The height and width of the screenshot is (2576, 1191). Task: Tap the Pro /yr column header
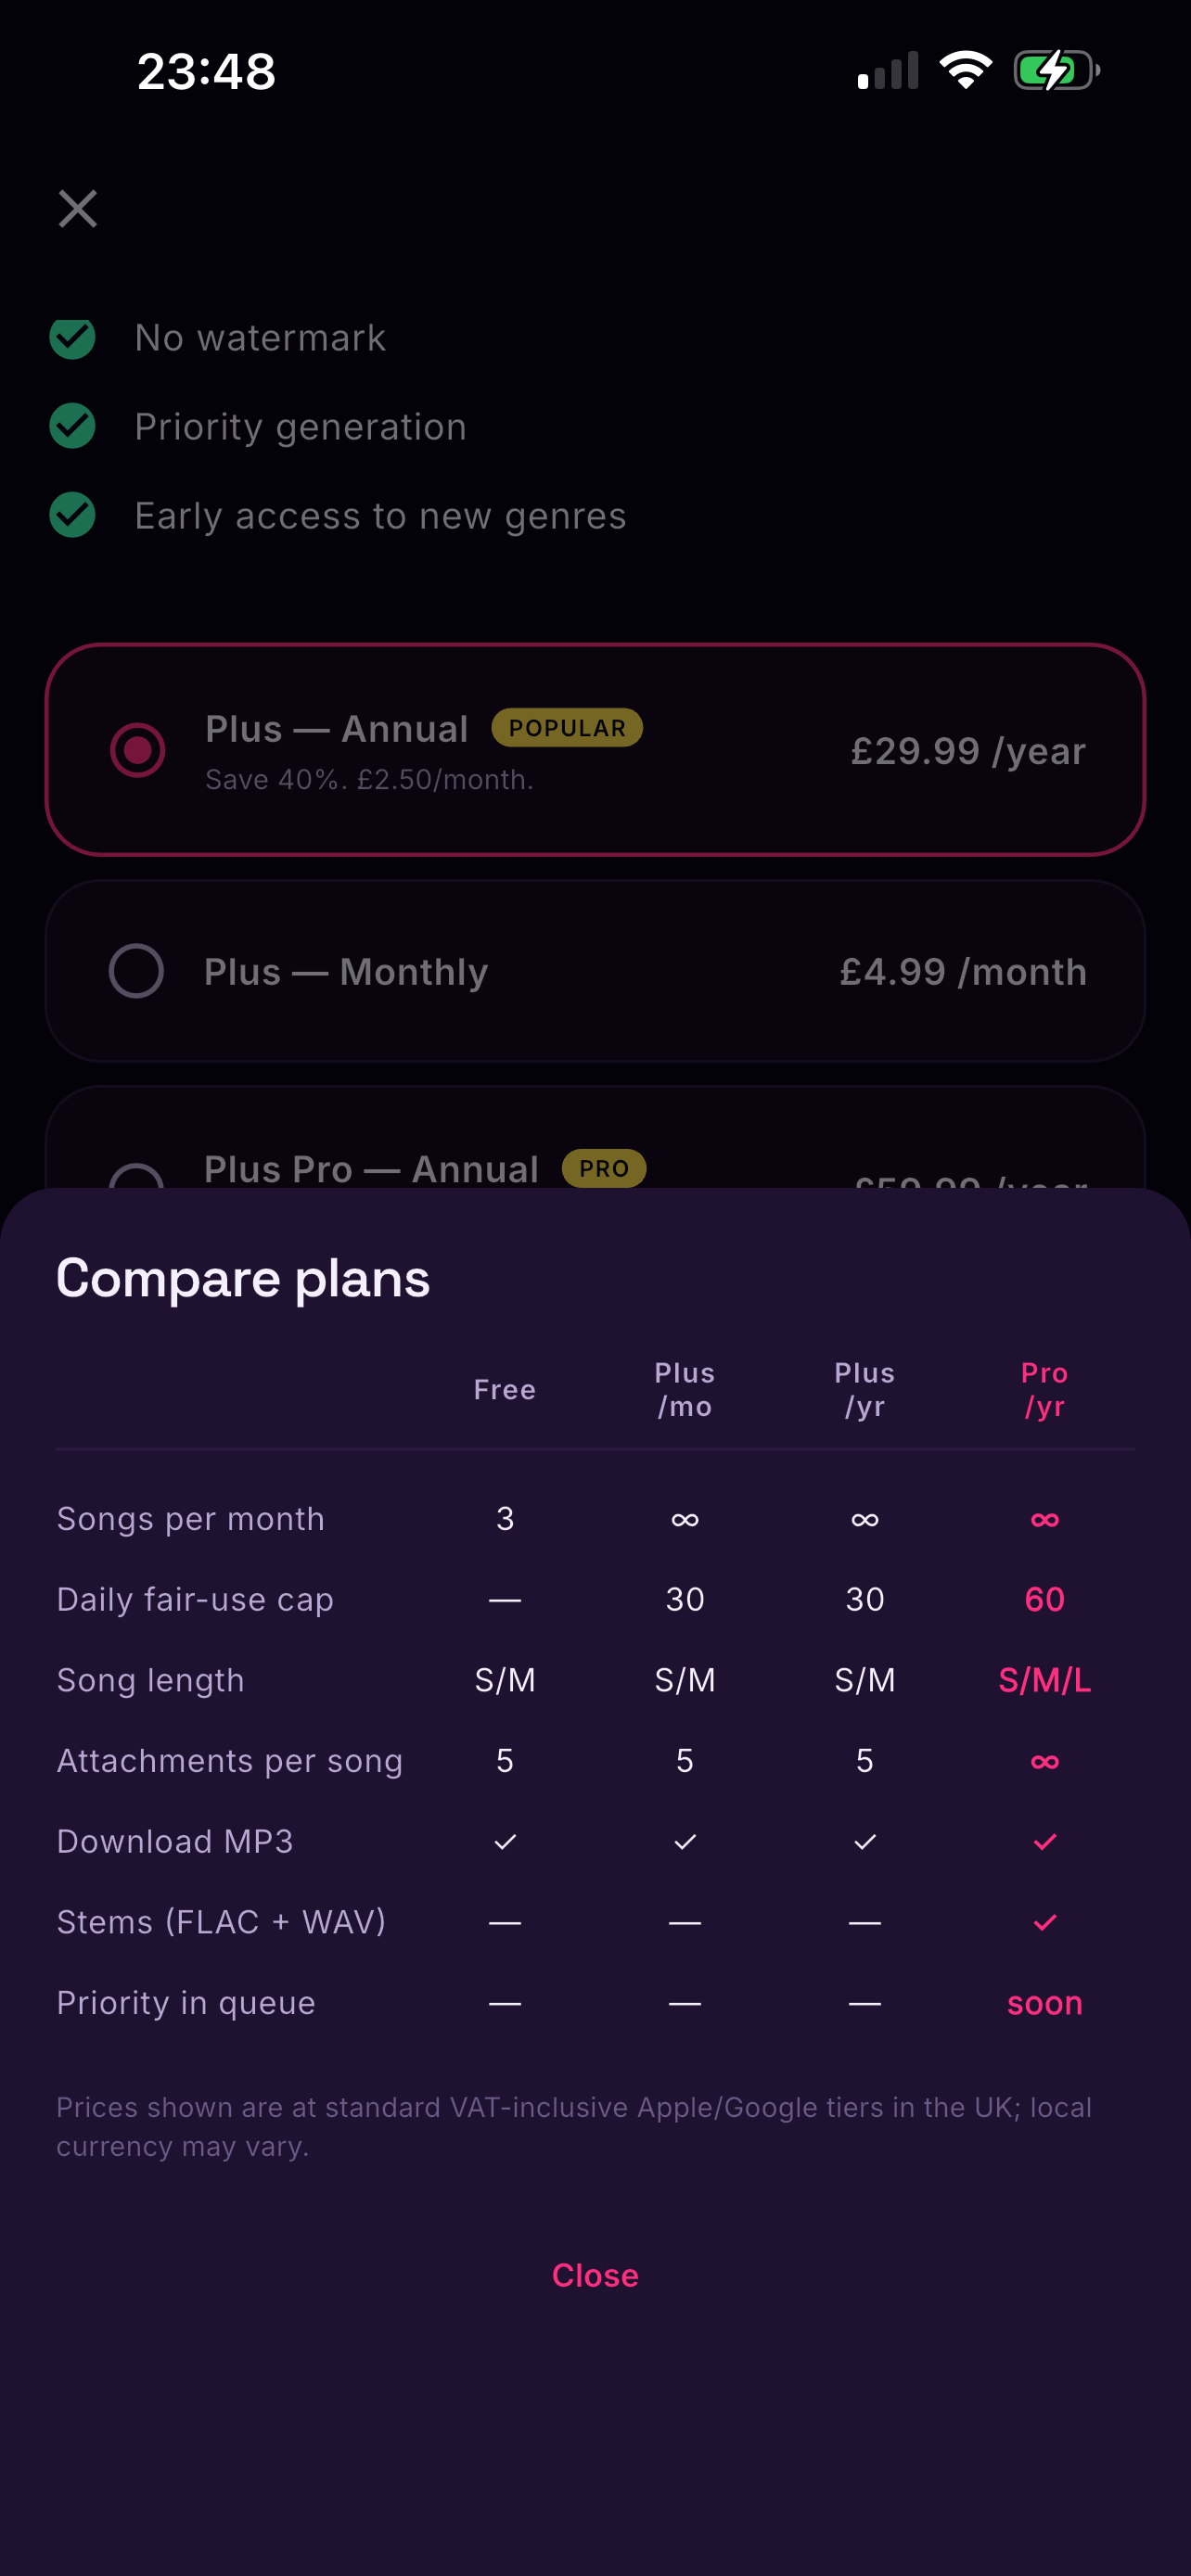point(1044,1389)
